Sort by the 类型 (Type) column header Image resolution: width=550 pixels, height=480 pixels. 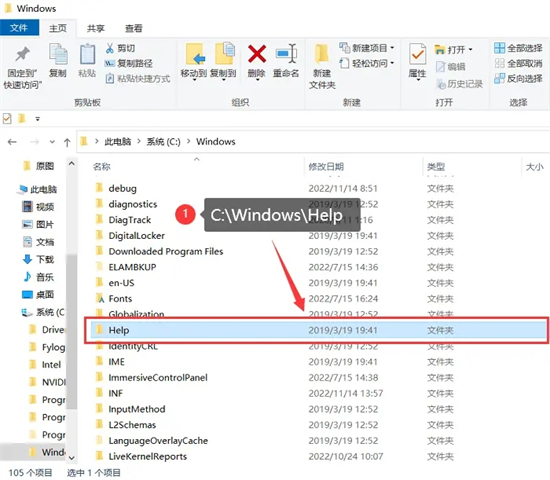click(x=436, y=166)
